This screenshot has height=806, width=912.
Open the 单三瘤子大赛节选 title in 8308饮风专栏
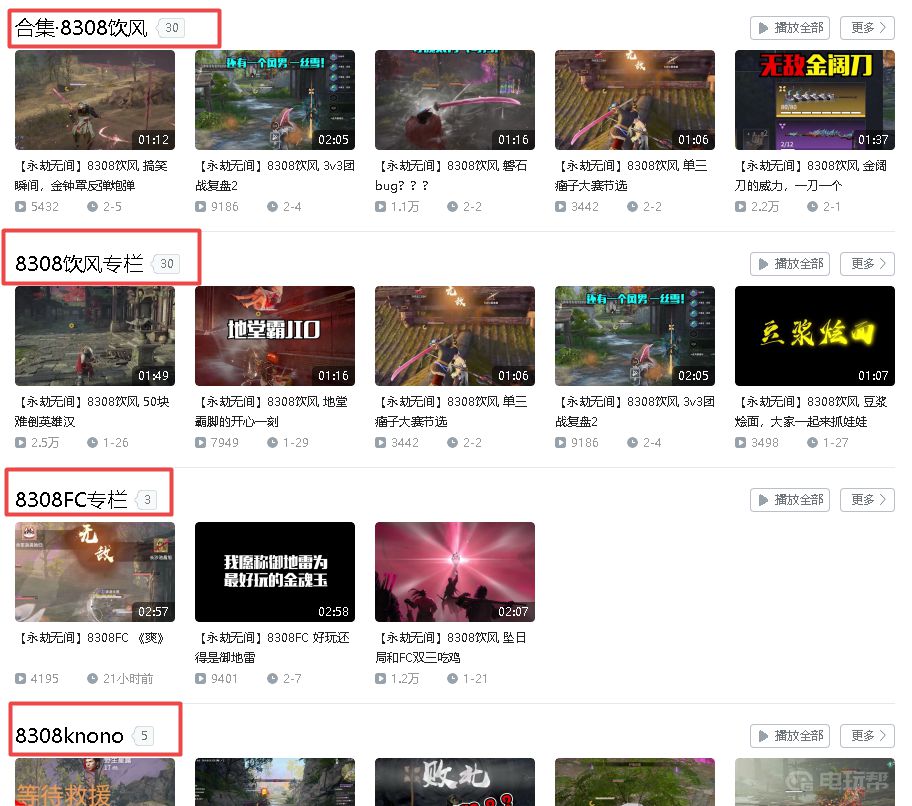(451, 412)
